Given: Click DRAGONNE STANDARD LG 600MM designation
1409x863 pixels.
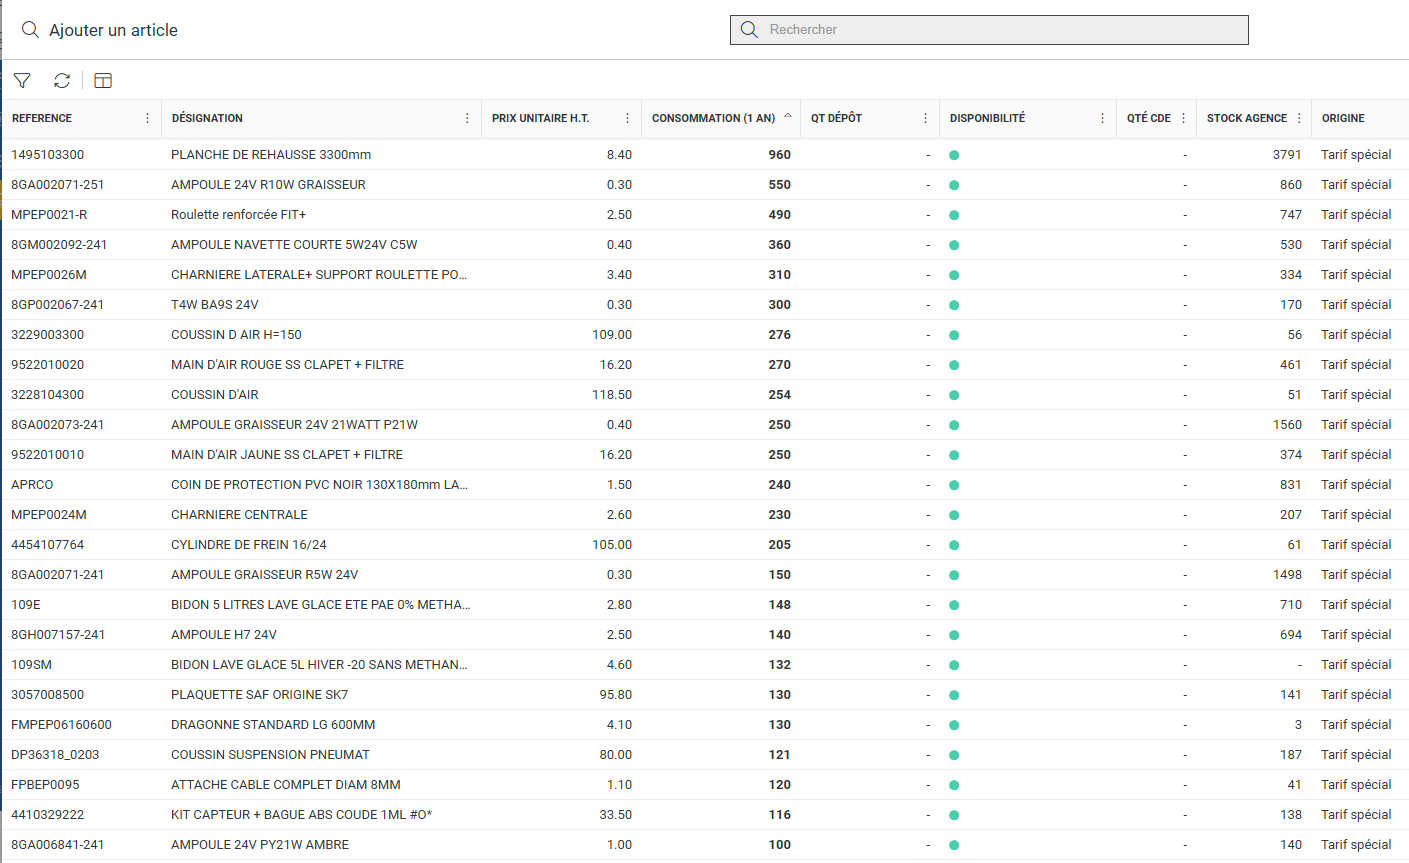Looking at the screenshot, I should [273, 725].
